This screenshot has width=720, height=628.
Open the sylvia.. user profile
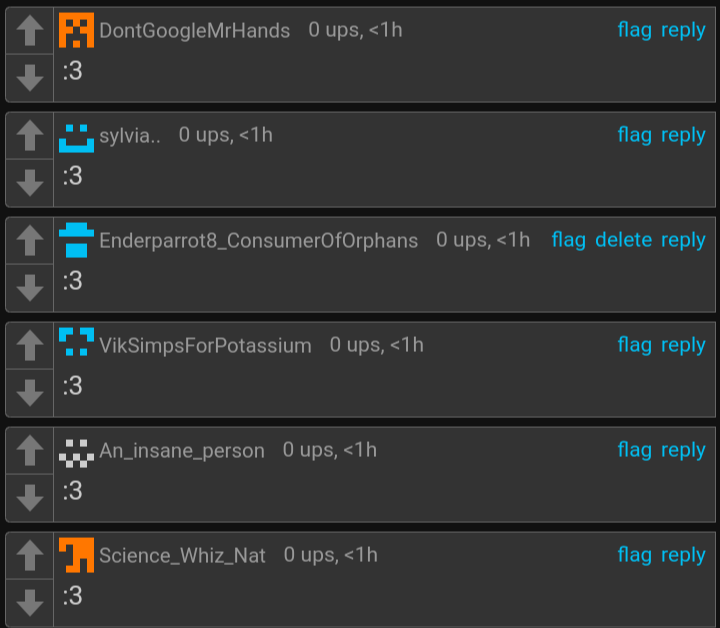point(130,136)
